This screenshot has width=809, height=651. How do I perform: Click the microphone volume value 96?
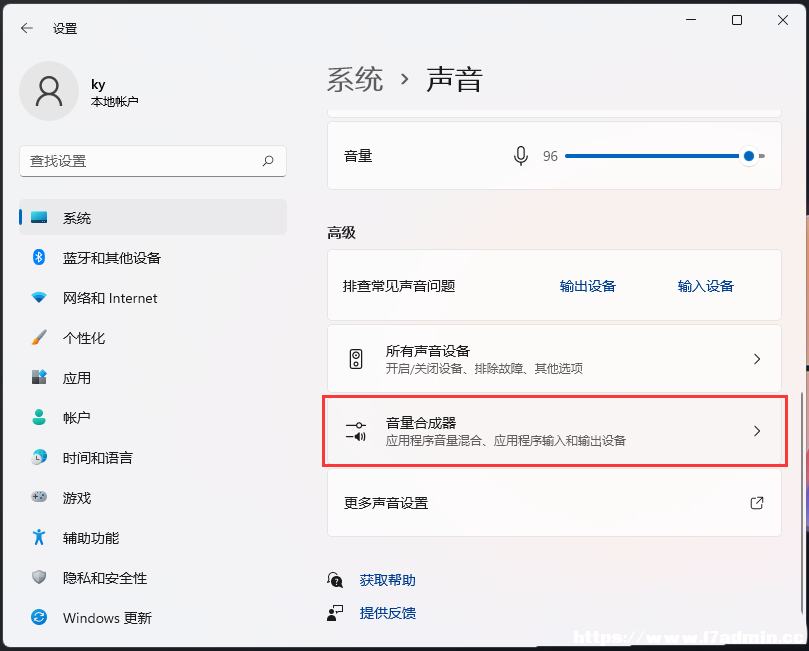(x=550, y=156)
